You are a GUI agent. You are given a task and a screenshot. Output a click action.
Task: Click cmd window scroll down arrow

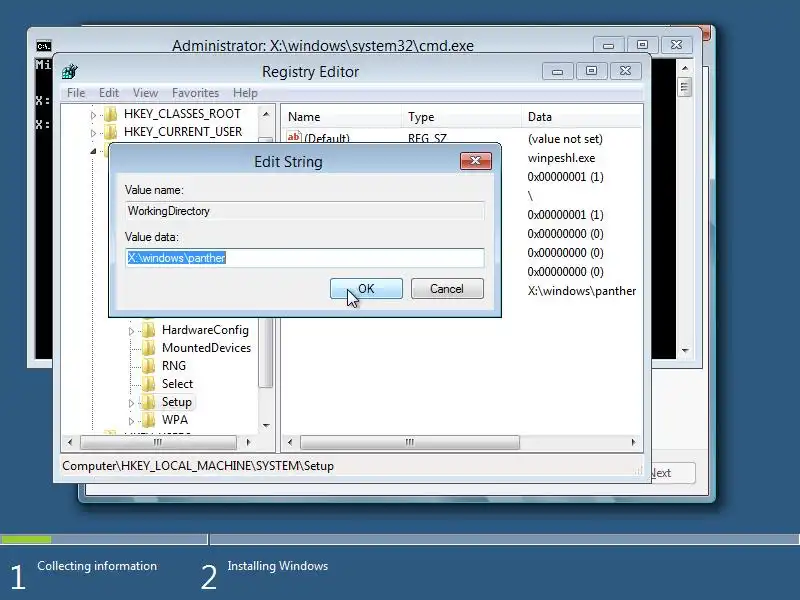coord(685,351)
